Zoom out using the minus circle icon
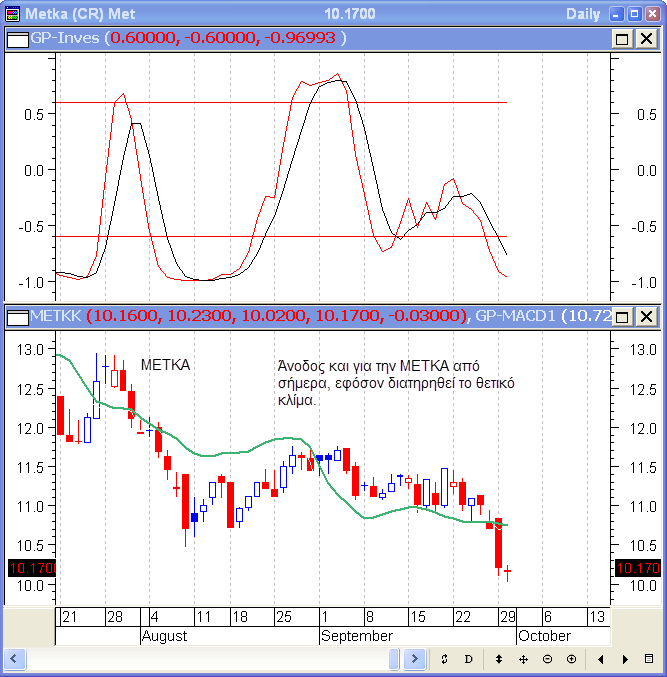 (x=547, y=660)
